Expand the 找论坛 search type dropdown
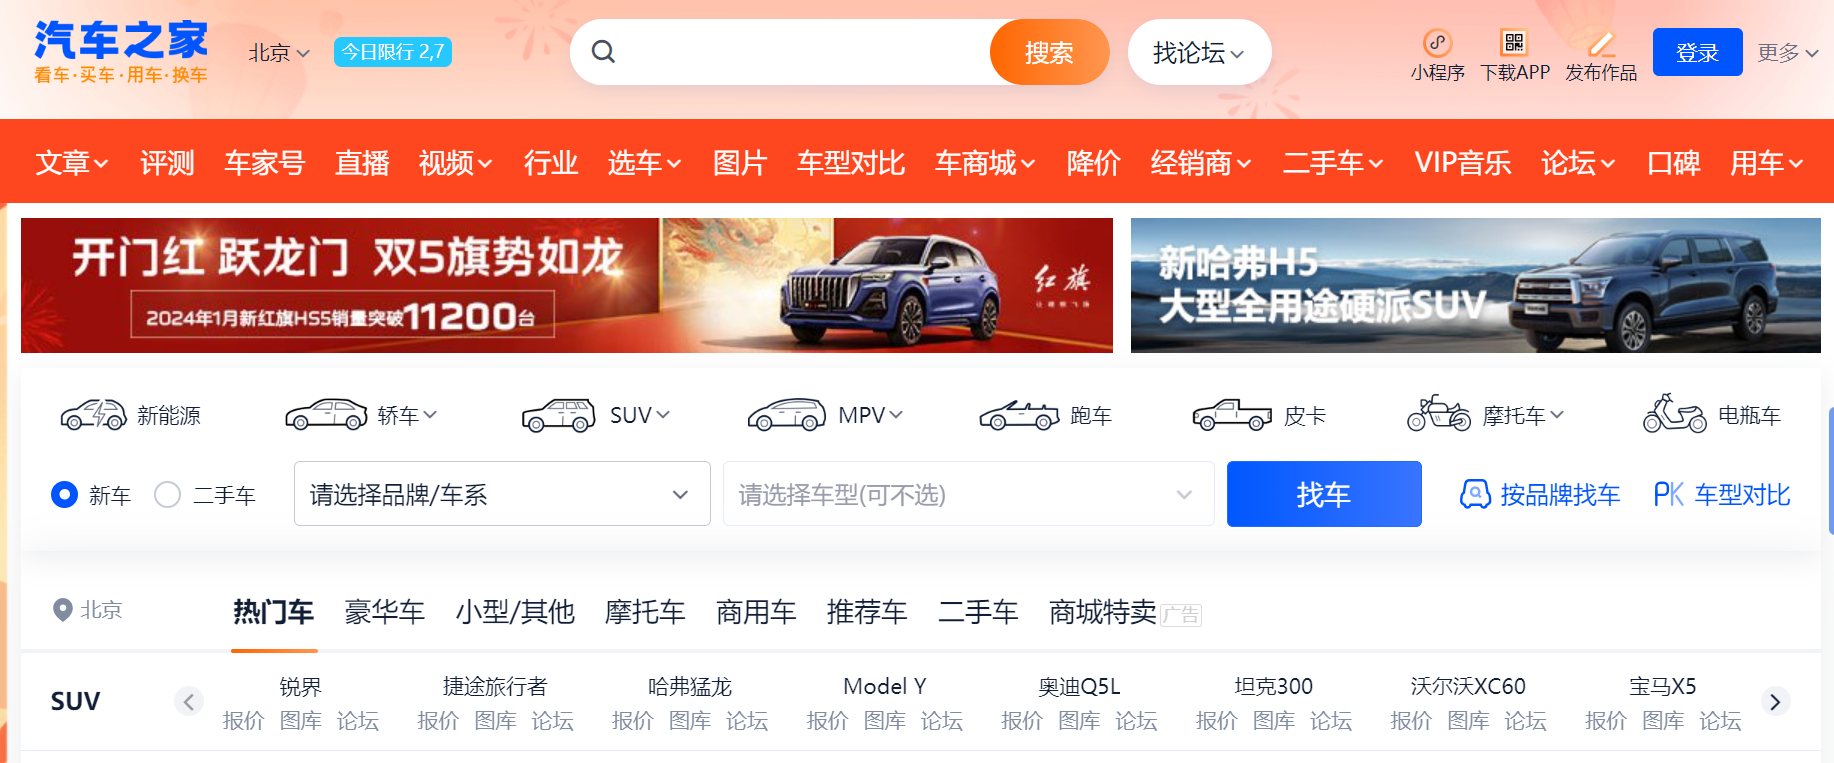The width and height of the screenshot is (1834, 763). 1199,52
